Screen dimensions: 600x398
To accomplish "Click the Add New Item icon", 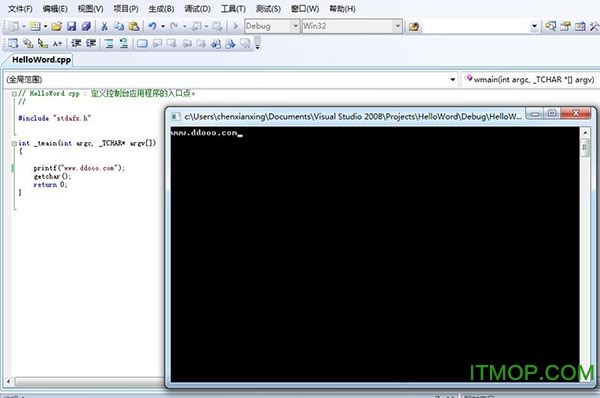I will point(35,26).
